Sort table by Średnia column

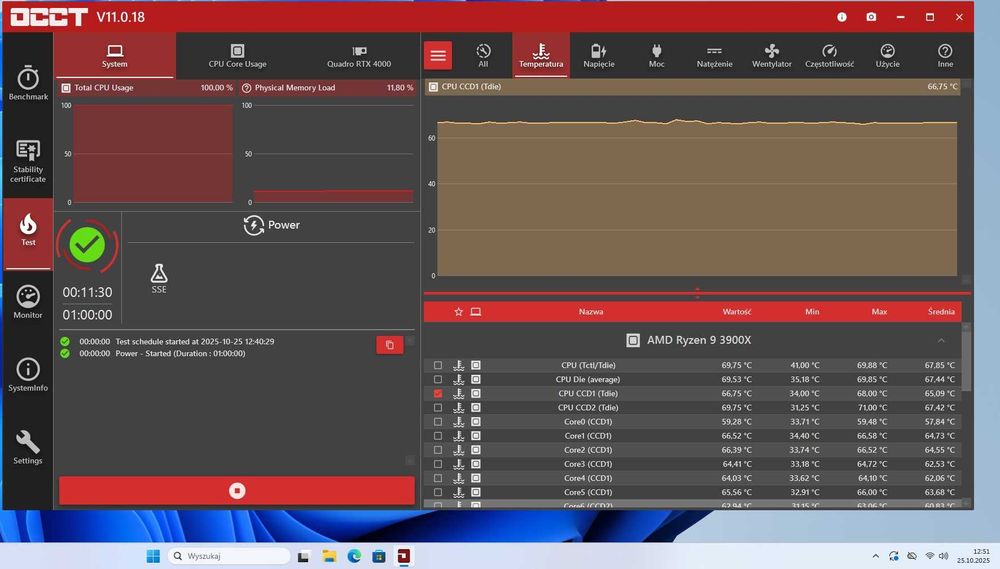click(x=941, y=312)
